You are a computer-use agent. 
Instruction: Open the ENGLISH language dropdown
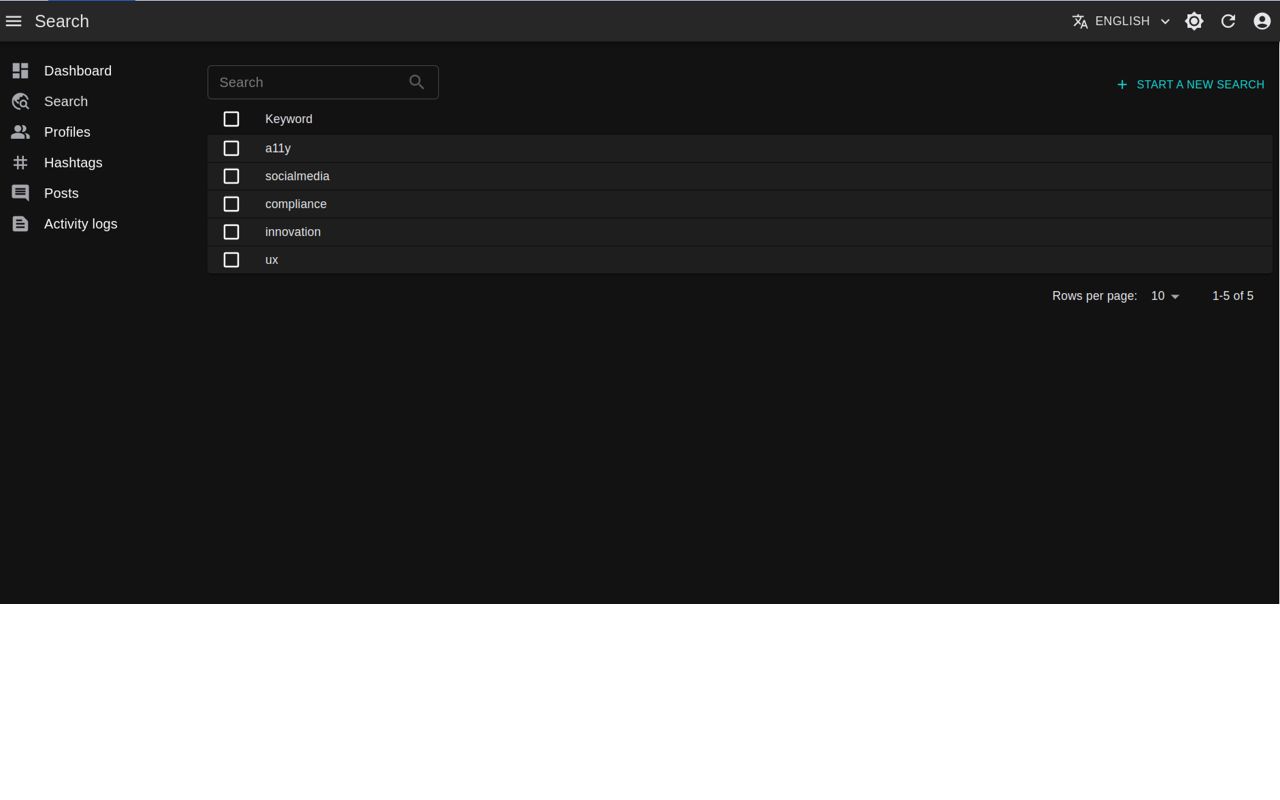point(1120,20)
